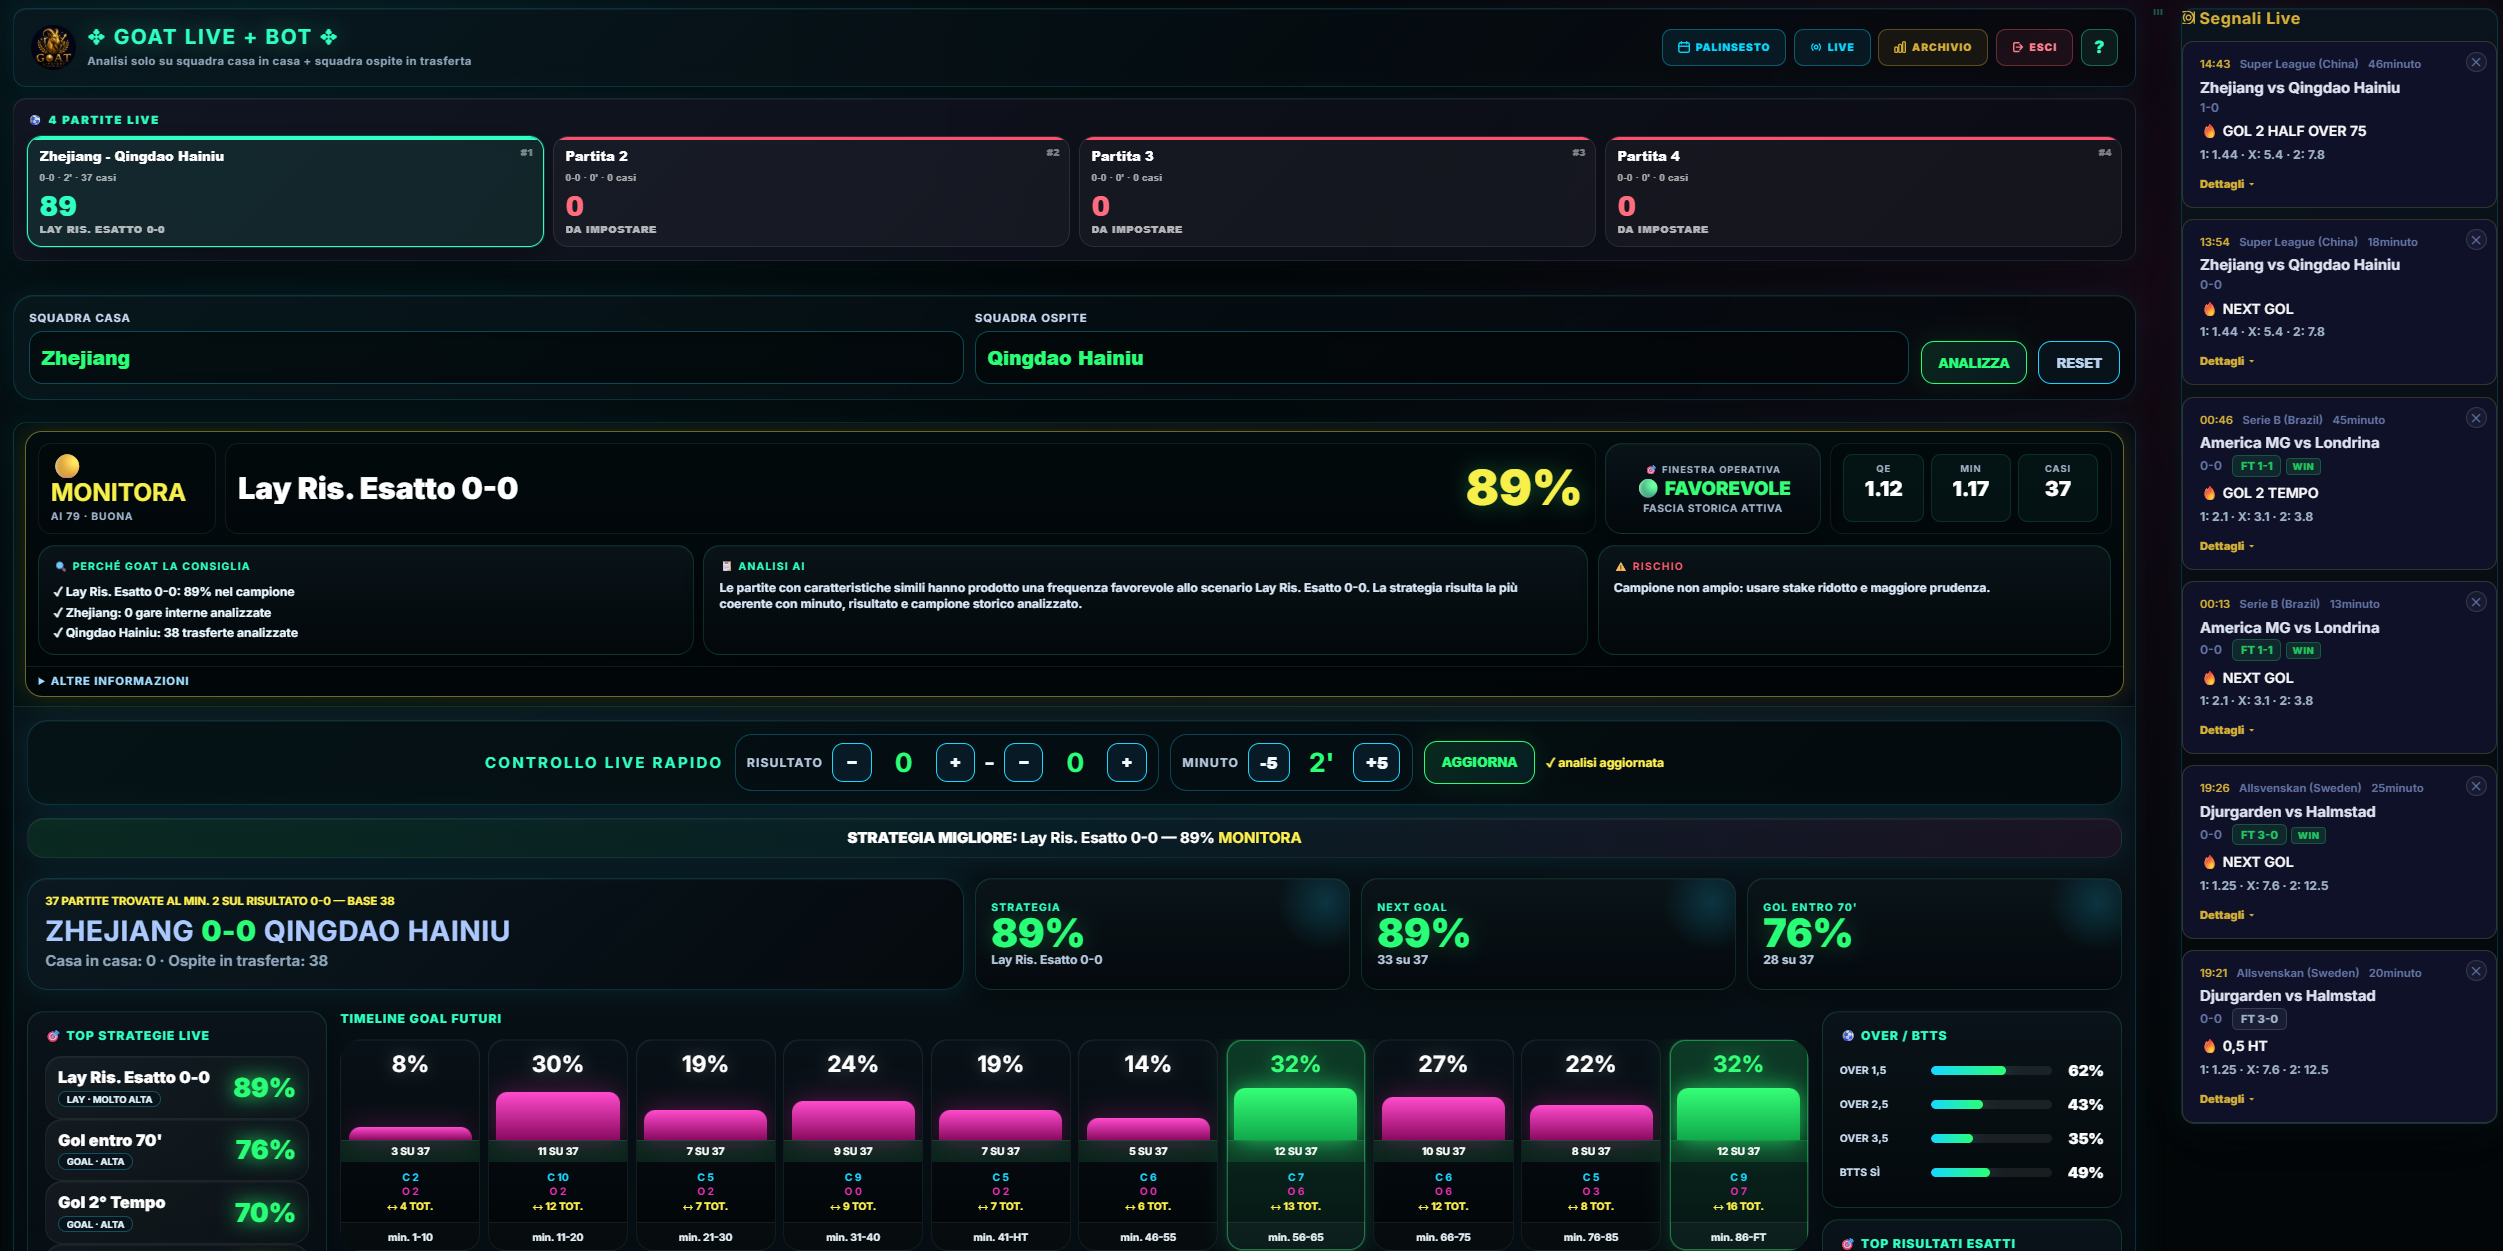
Task: Add 5 minutes to match minute
Action: click(1376, 762)
